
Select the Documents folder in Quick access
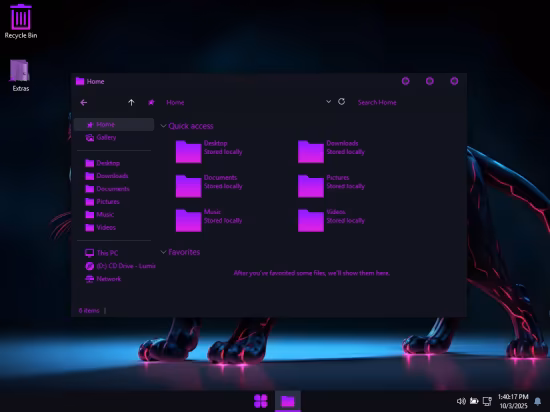pyautogui.click(x=209, y=186)
